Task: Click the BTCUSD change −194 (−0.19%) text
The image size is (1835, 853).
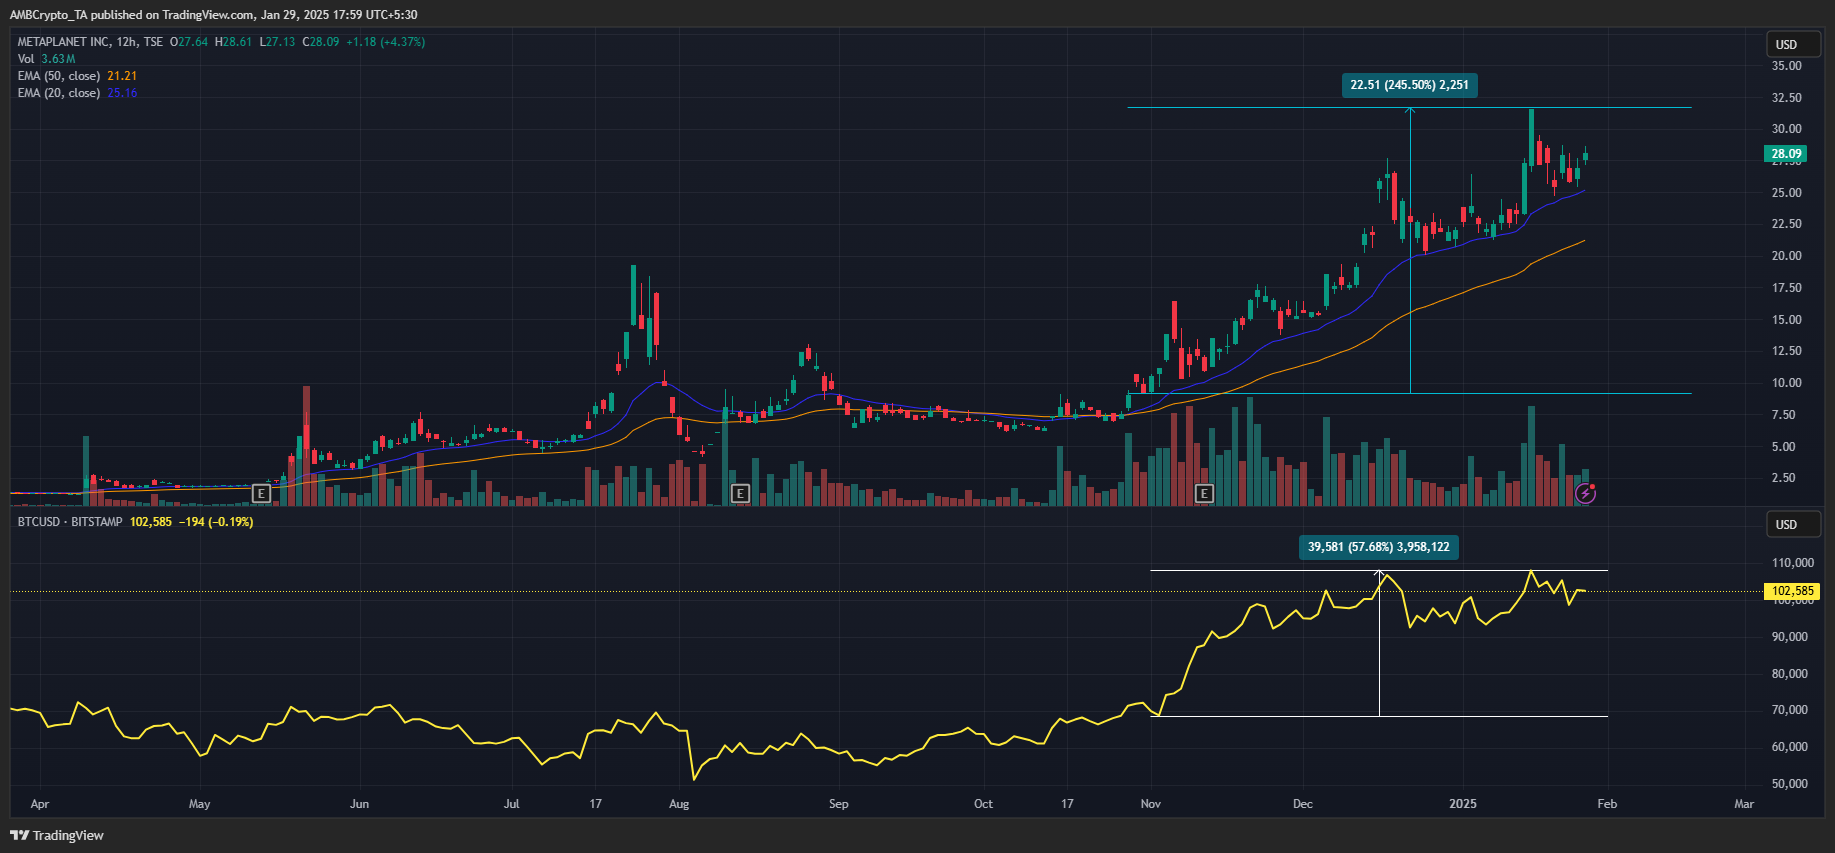Action: point(216,522)
